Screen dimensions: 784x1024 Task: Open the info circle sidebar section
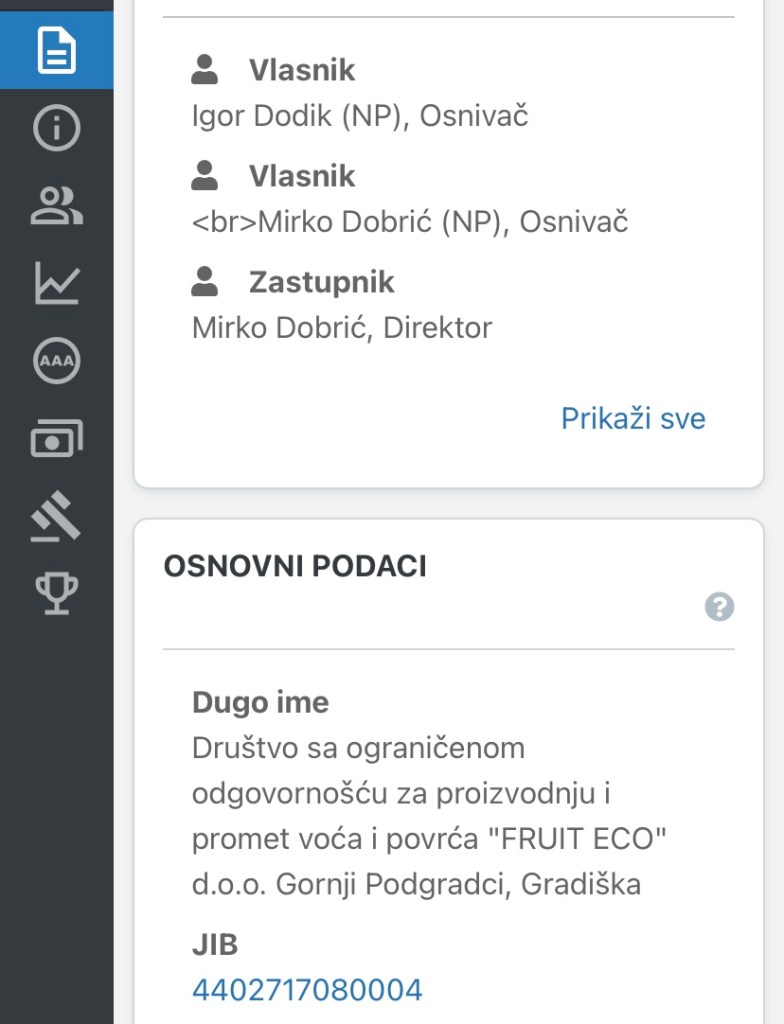(x=56, y=129)
